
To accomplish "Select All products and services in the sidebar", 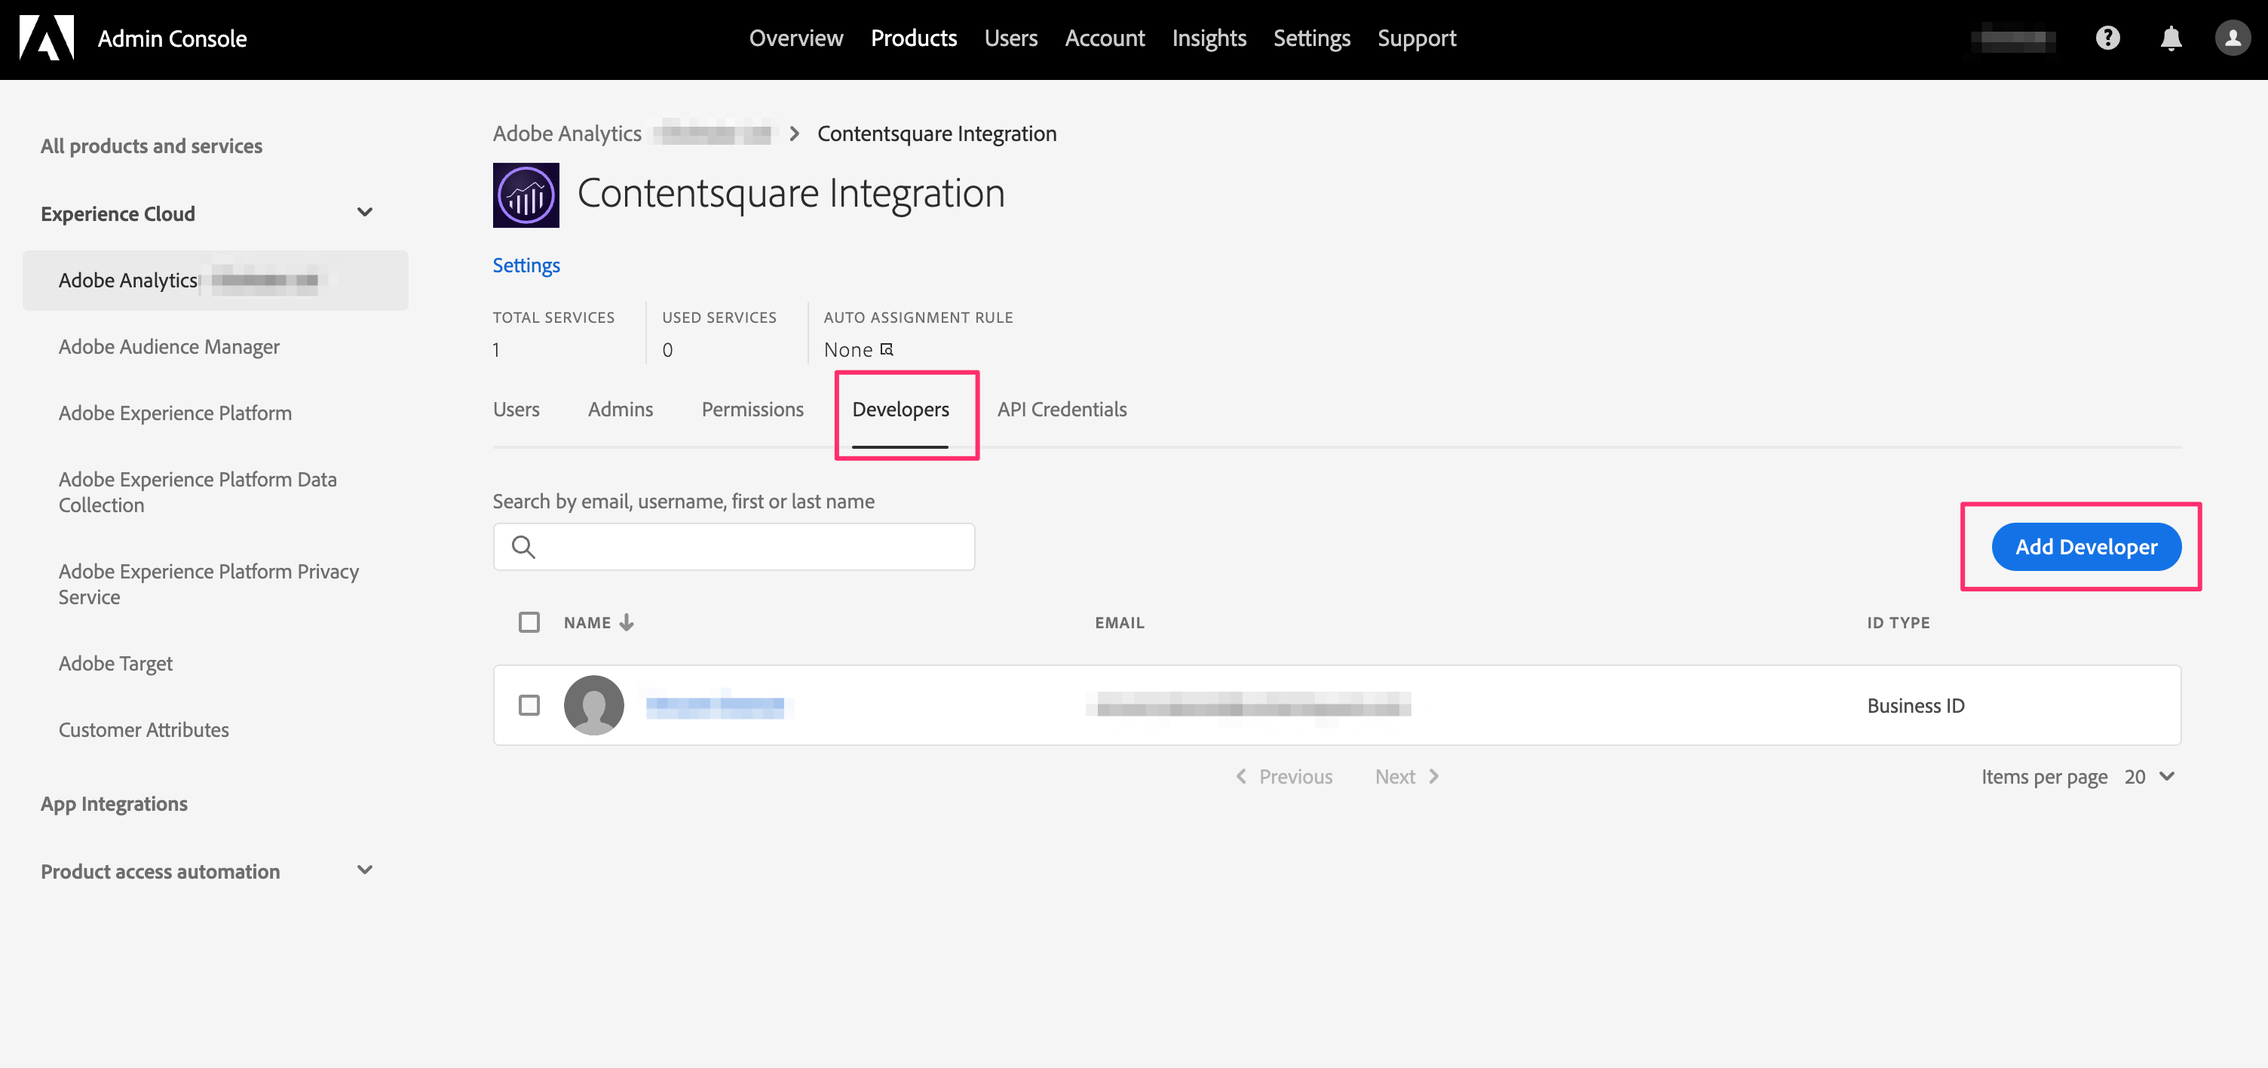I will point(151,146).
